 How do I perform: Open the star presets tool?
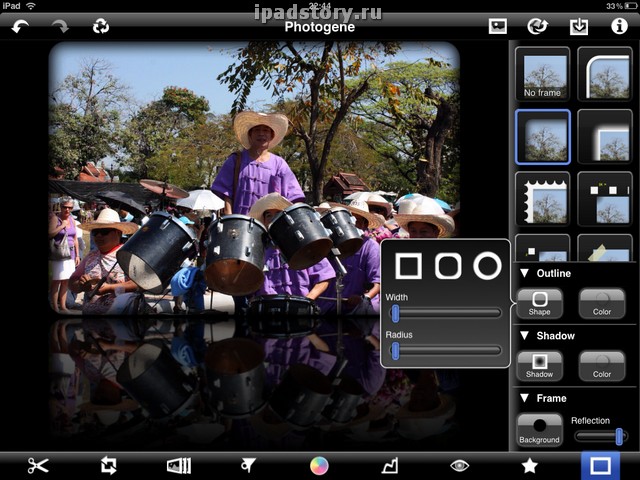(529, 465)
